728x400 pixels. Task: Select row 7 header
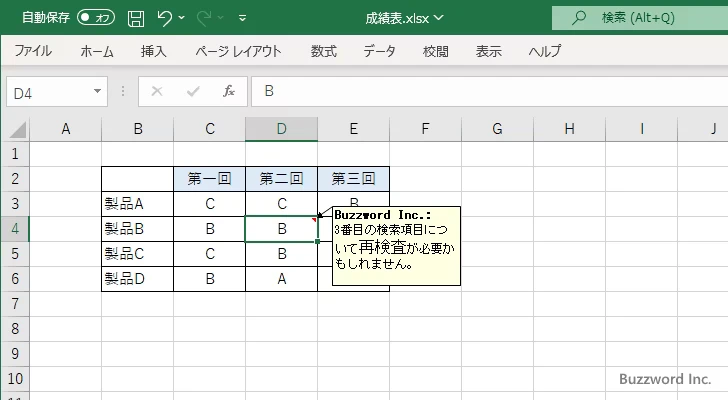(x=15, y=304)
